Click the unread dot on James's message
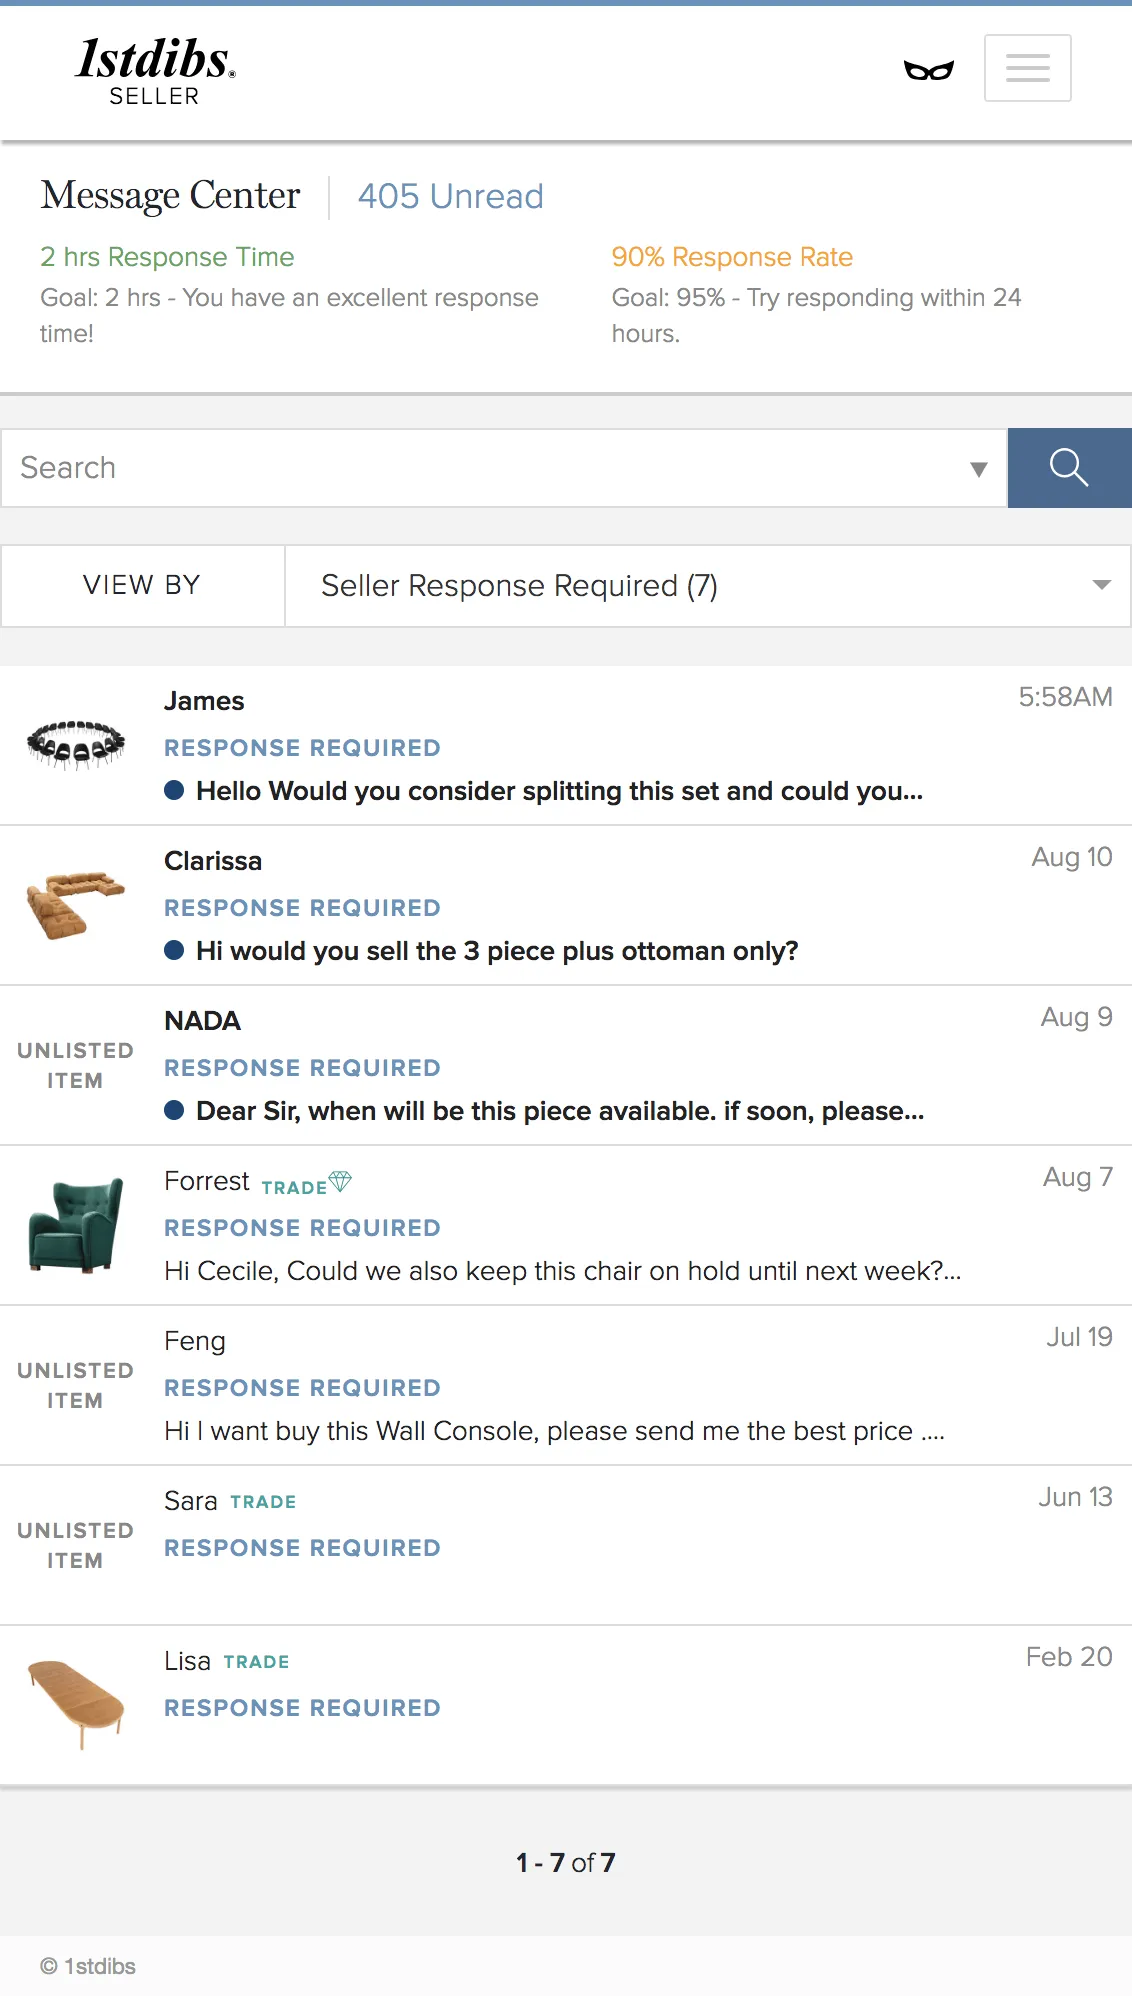Screen dimensions: 1132x1996 174,790
